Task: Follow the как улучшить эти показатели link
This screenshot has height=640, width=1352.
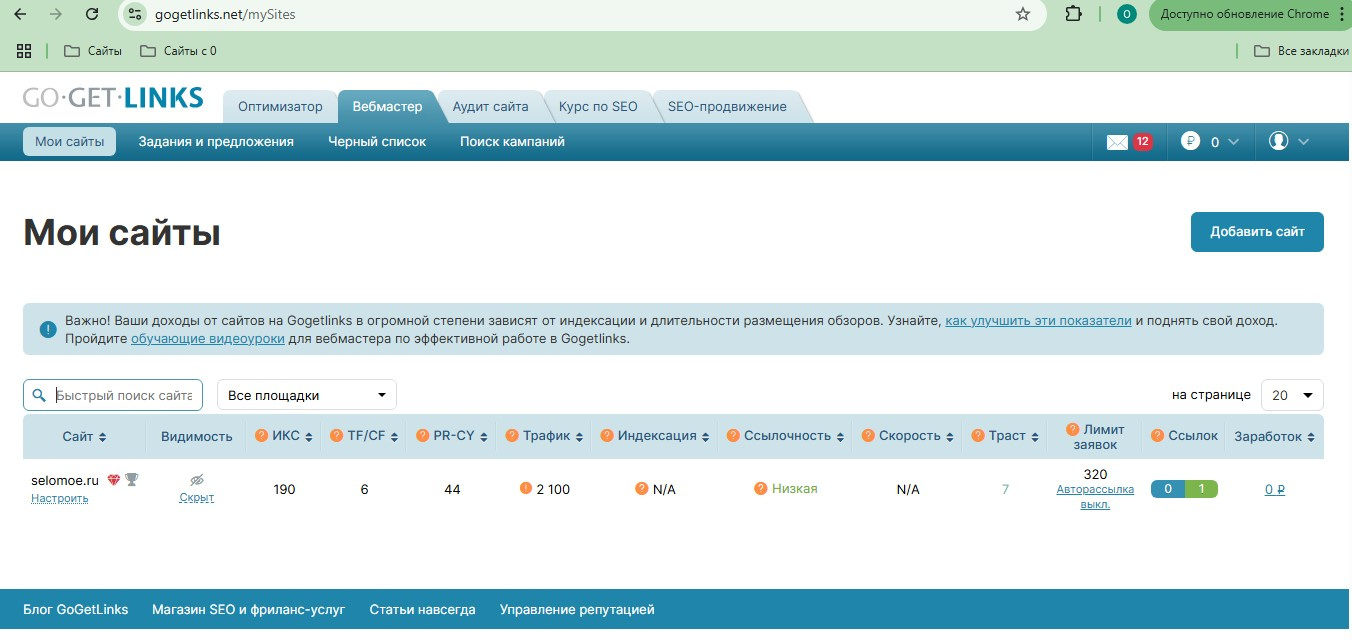Action: point(1038,321)
